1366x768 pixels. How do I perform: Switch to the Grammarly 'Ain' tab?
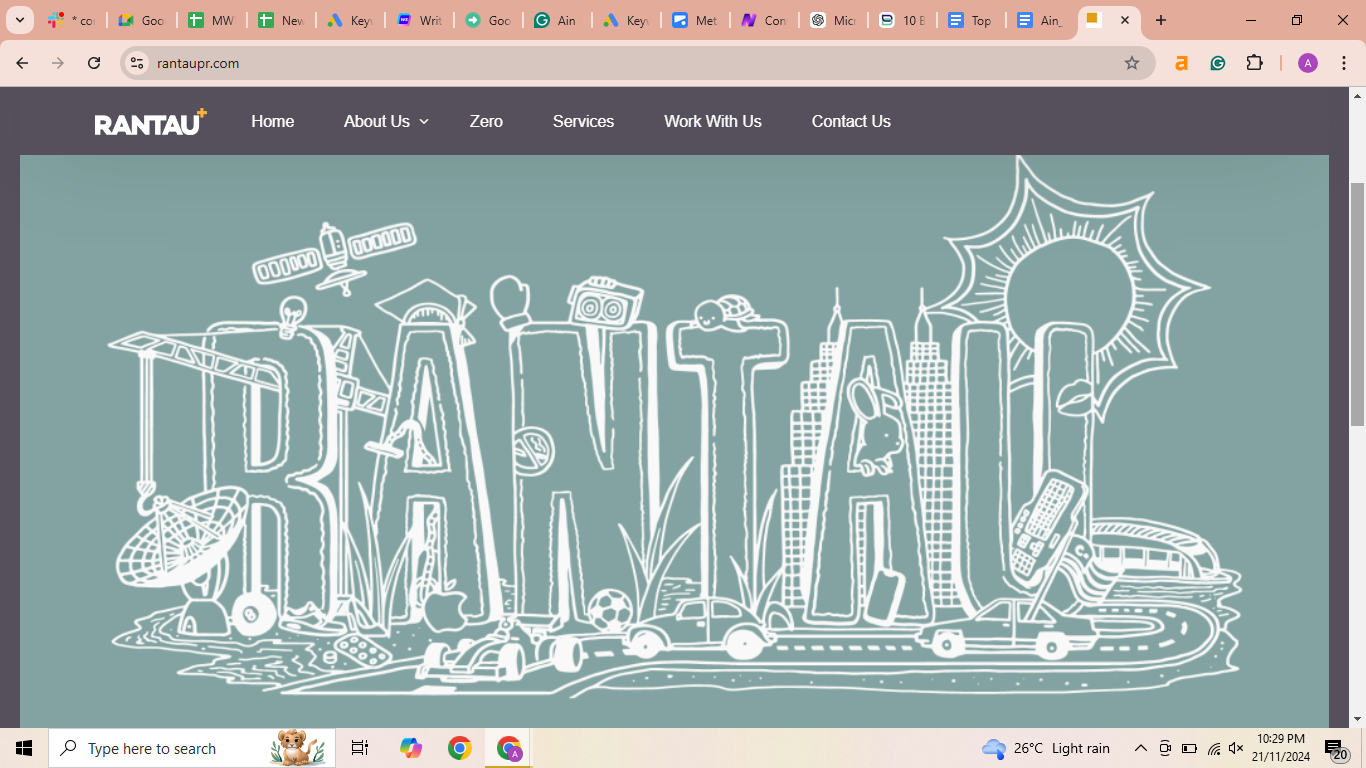(x=557, y=20)
